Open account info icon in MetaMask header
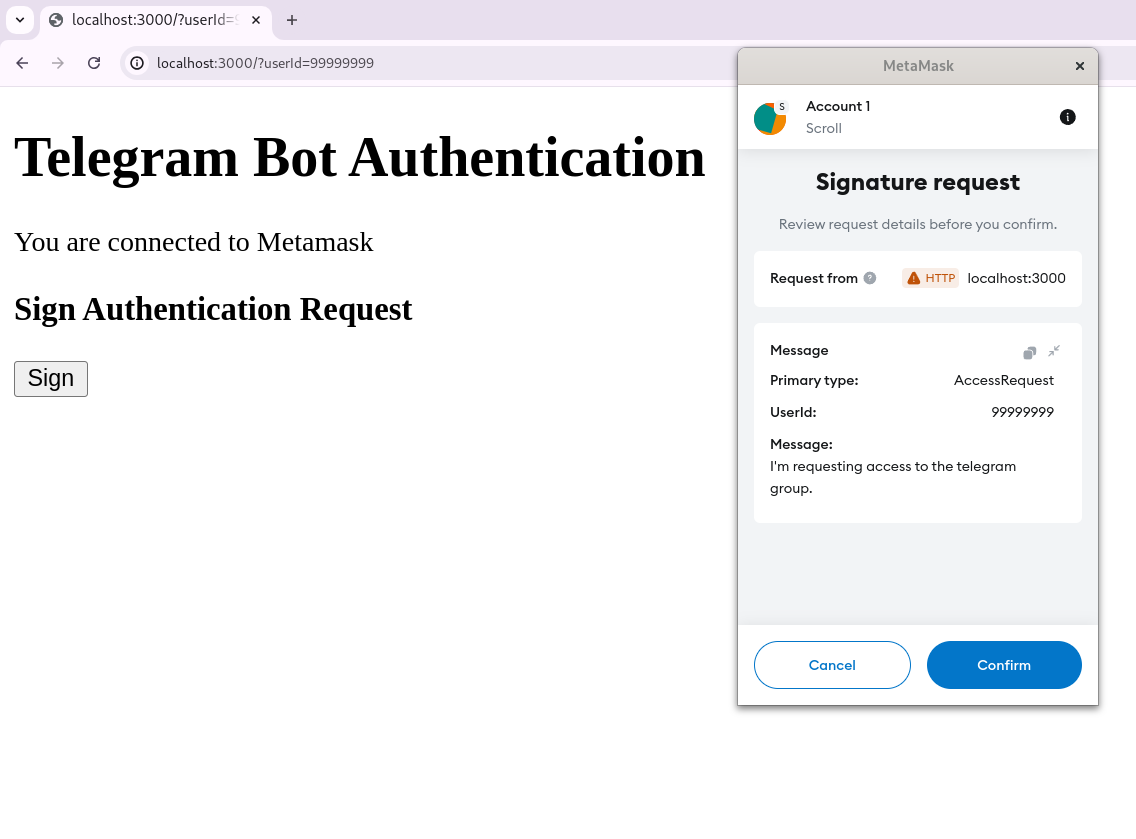Screen dimensions: 1136x839 coord(1067,117)
